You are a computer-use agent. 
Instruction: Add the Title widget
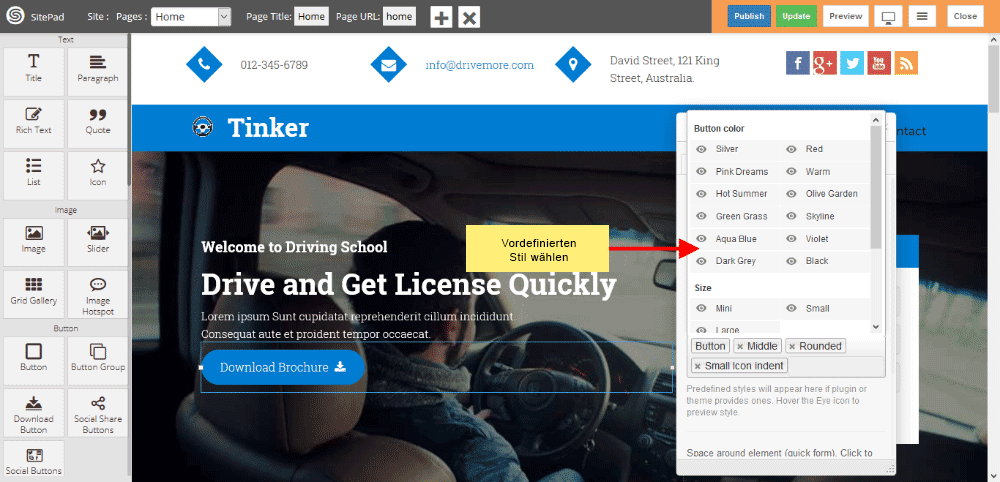pyautogui.click(x=34, y=71)
